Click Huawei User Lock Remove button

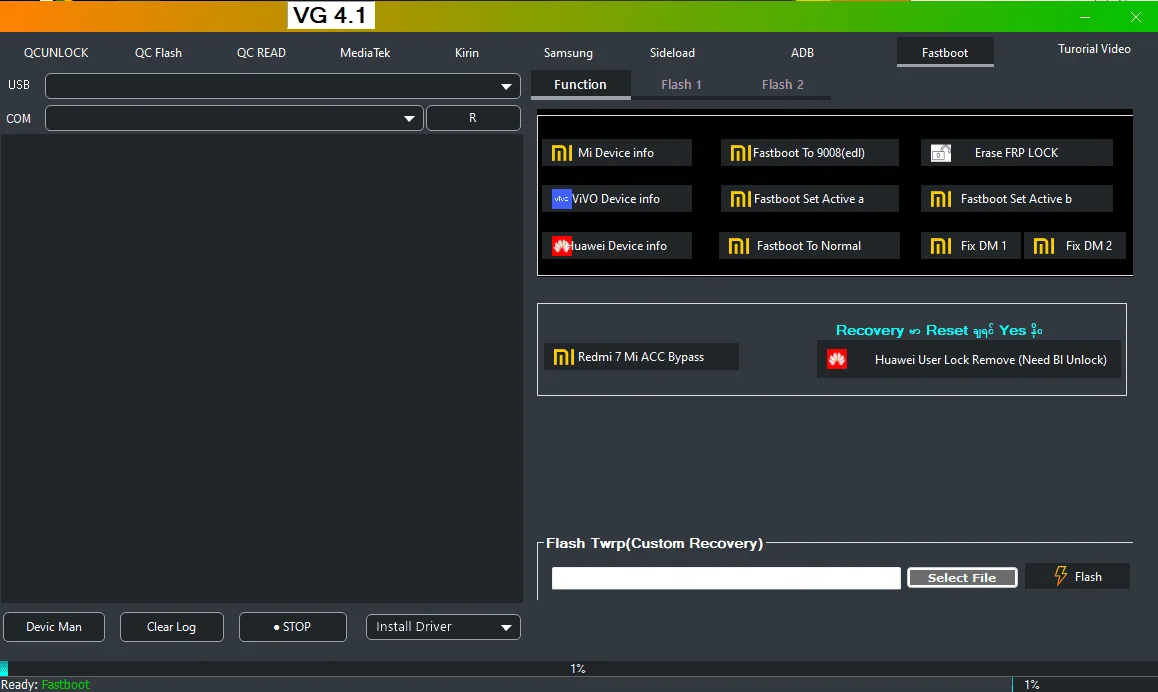(x=969, y=360)
